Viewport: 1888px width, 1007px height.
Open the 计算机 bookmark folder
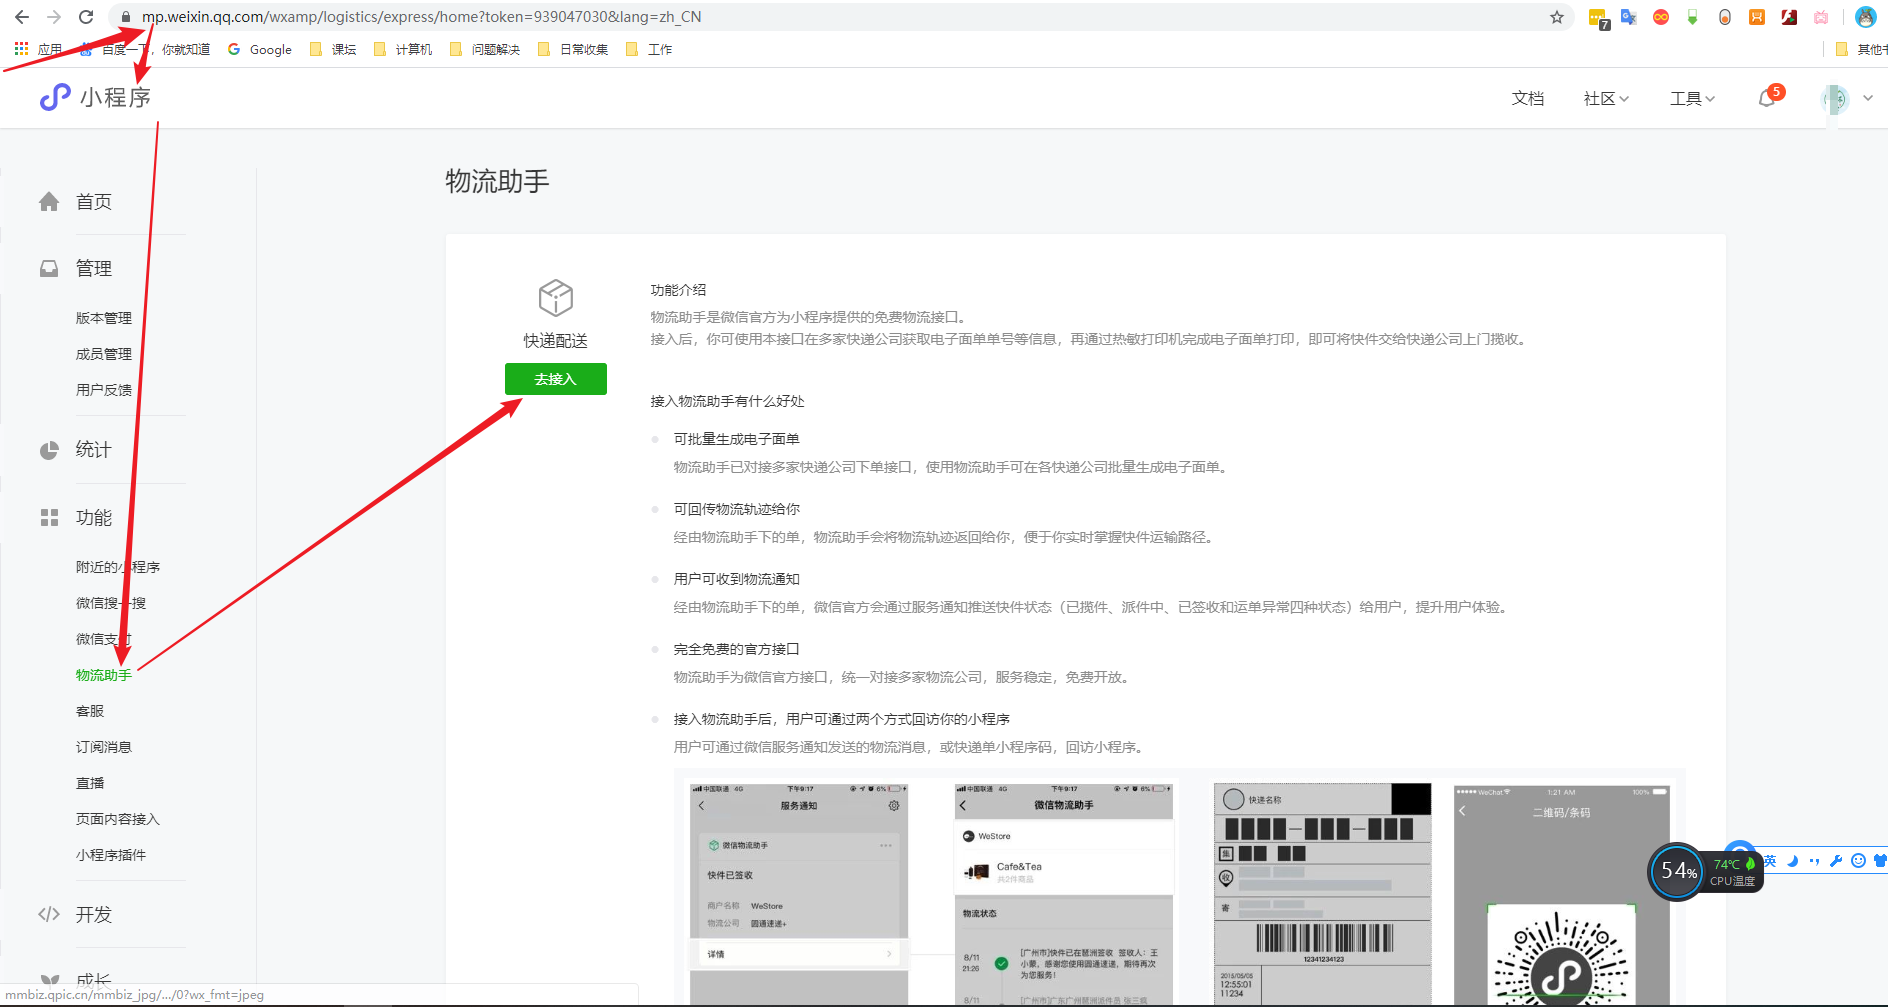[x=403, y=49]
